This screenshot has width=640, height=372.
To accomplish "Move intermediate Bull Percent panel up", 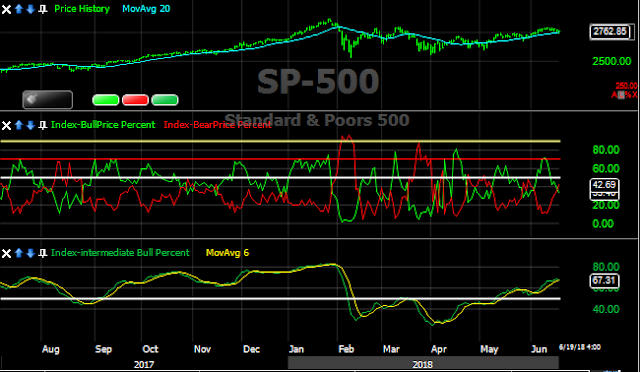I will (x=18, y=253).
